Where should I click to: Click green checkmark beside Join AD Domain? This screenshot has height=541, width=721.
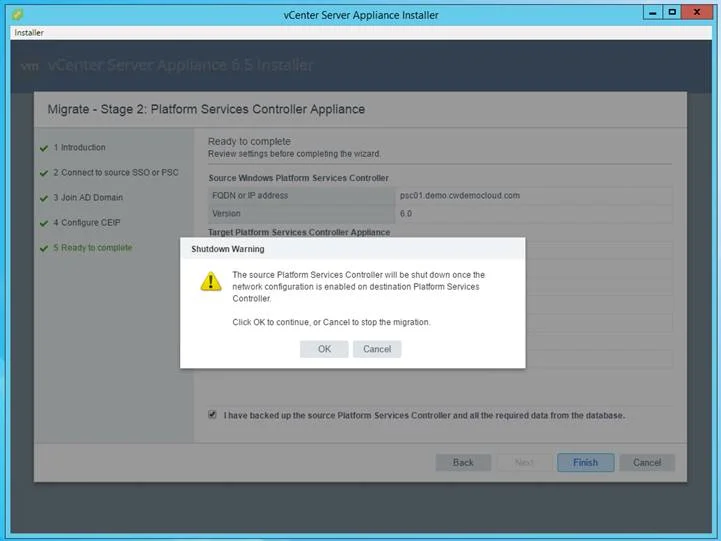pos(44,198)
